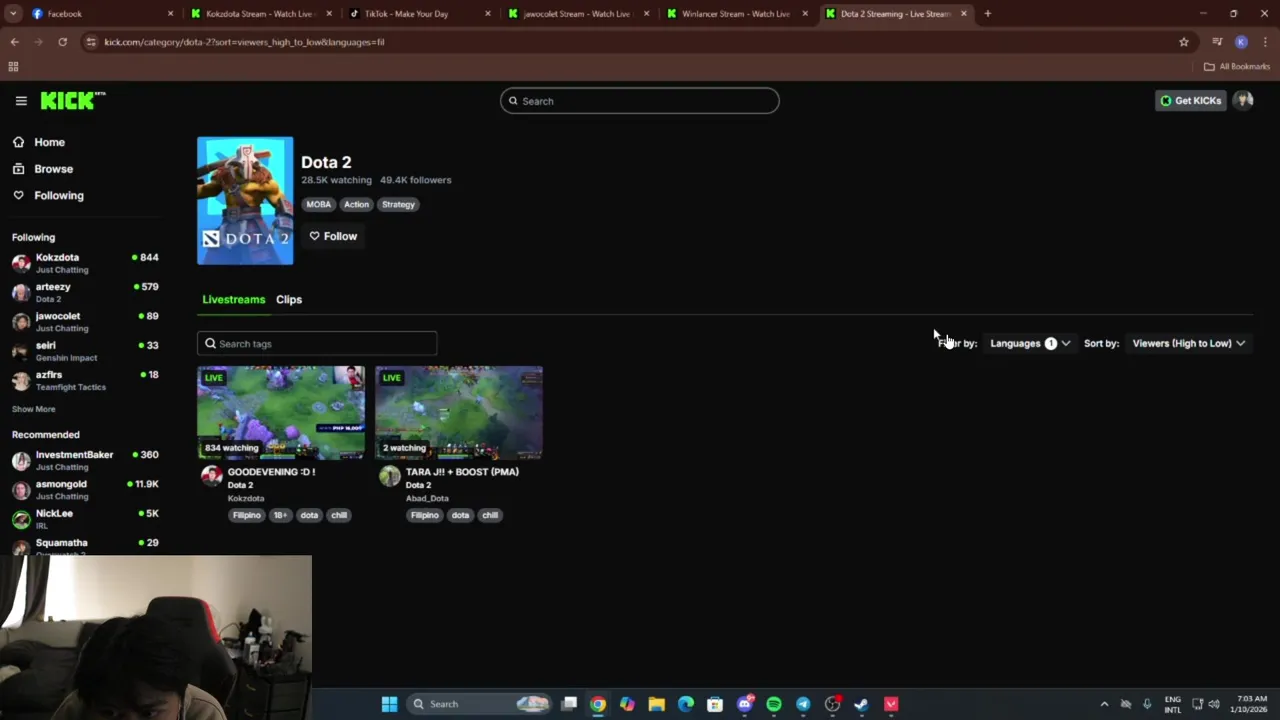Click Filipino tag under Kokzdota stream

point(247,515)
